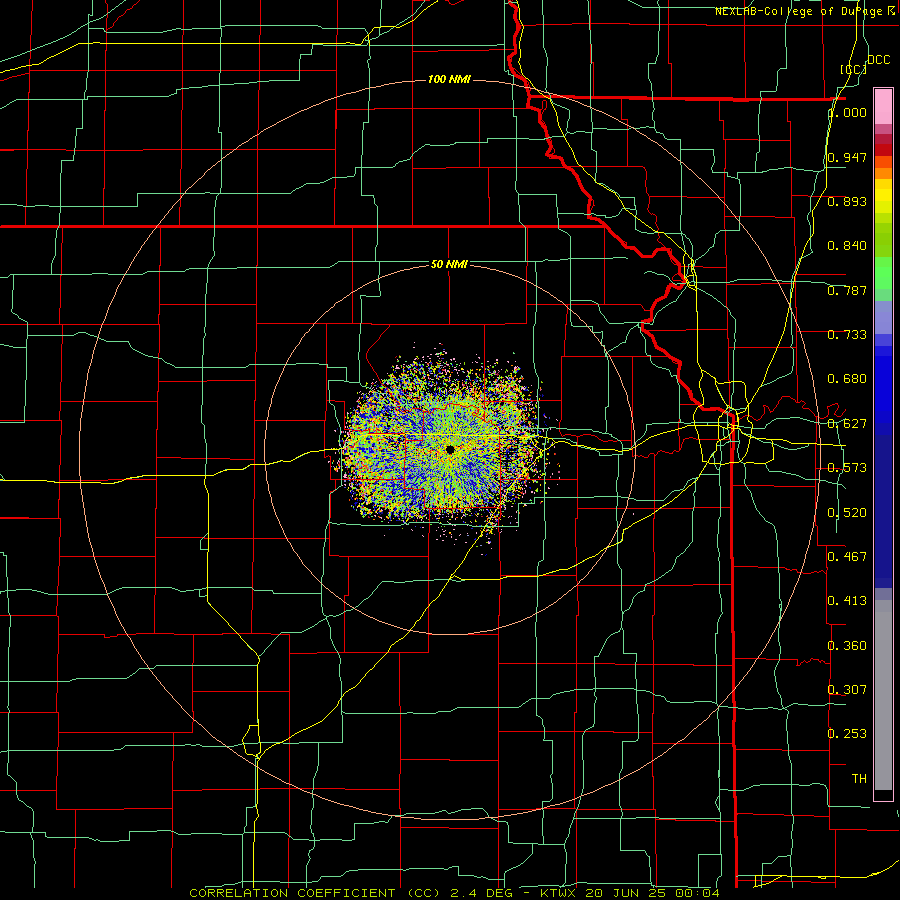Click the 0.360 scale value

pos(847,646)
